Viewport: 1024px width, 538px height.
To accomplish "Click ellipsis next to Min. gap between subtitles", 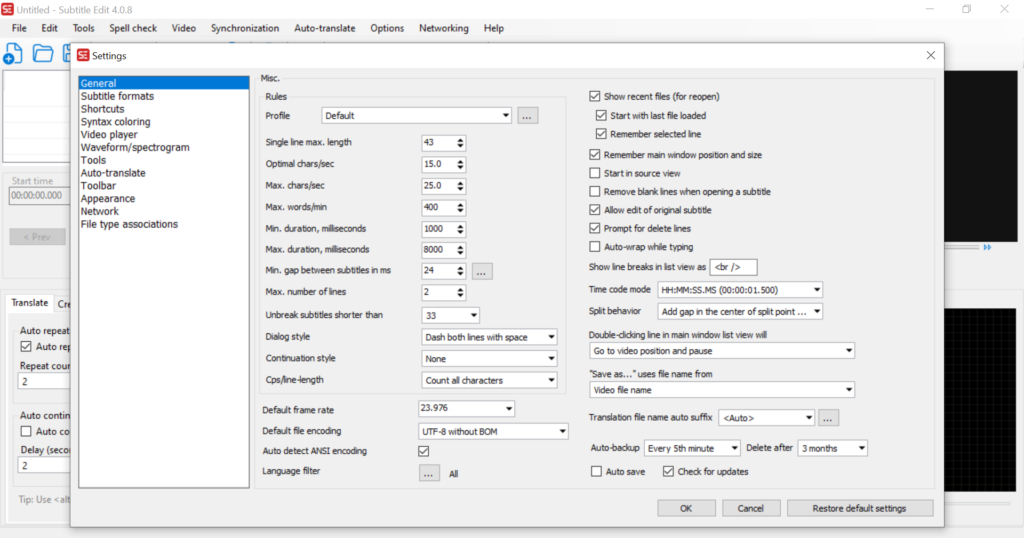I will (481, 271).
